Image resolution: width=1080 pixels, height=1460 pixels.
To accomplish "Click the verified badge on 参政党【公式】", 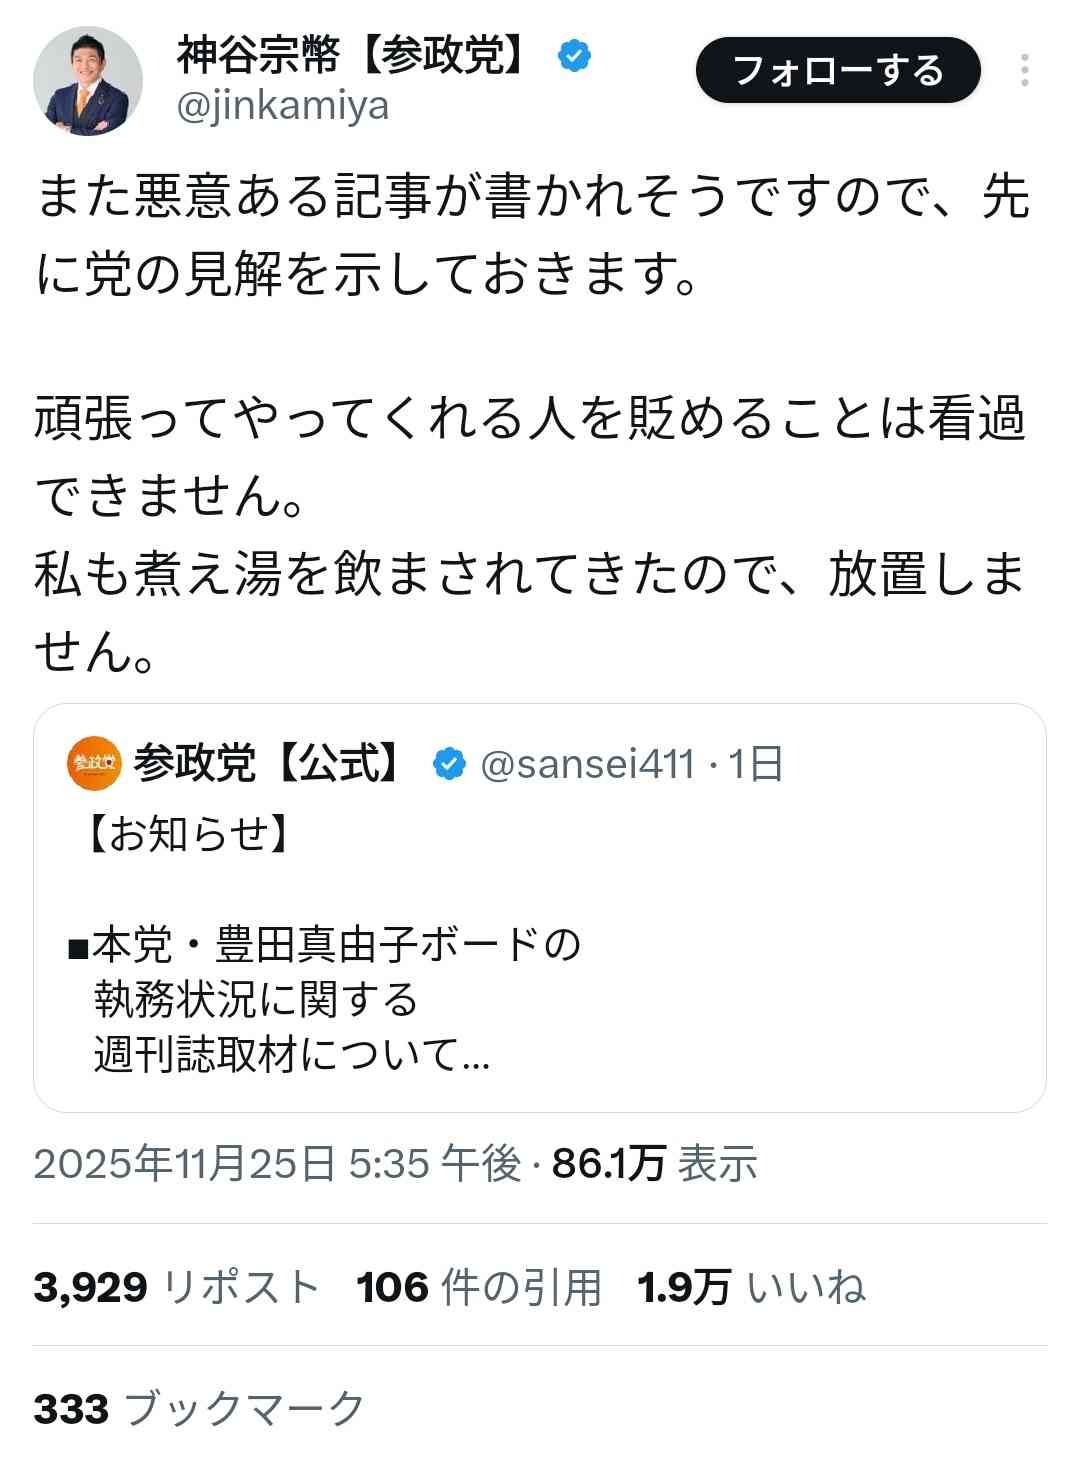I will (450, 765).
